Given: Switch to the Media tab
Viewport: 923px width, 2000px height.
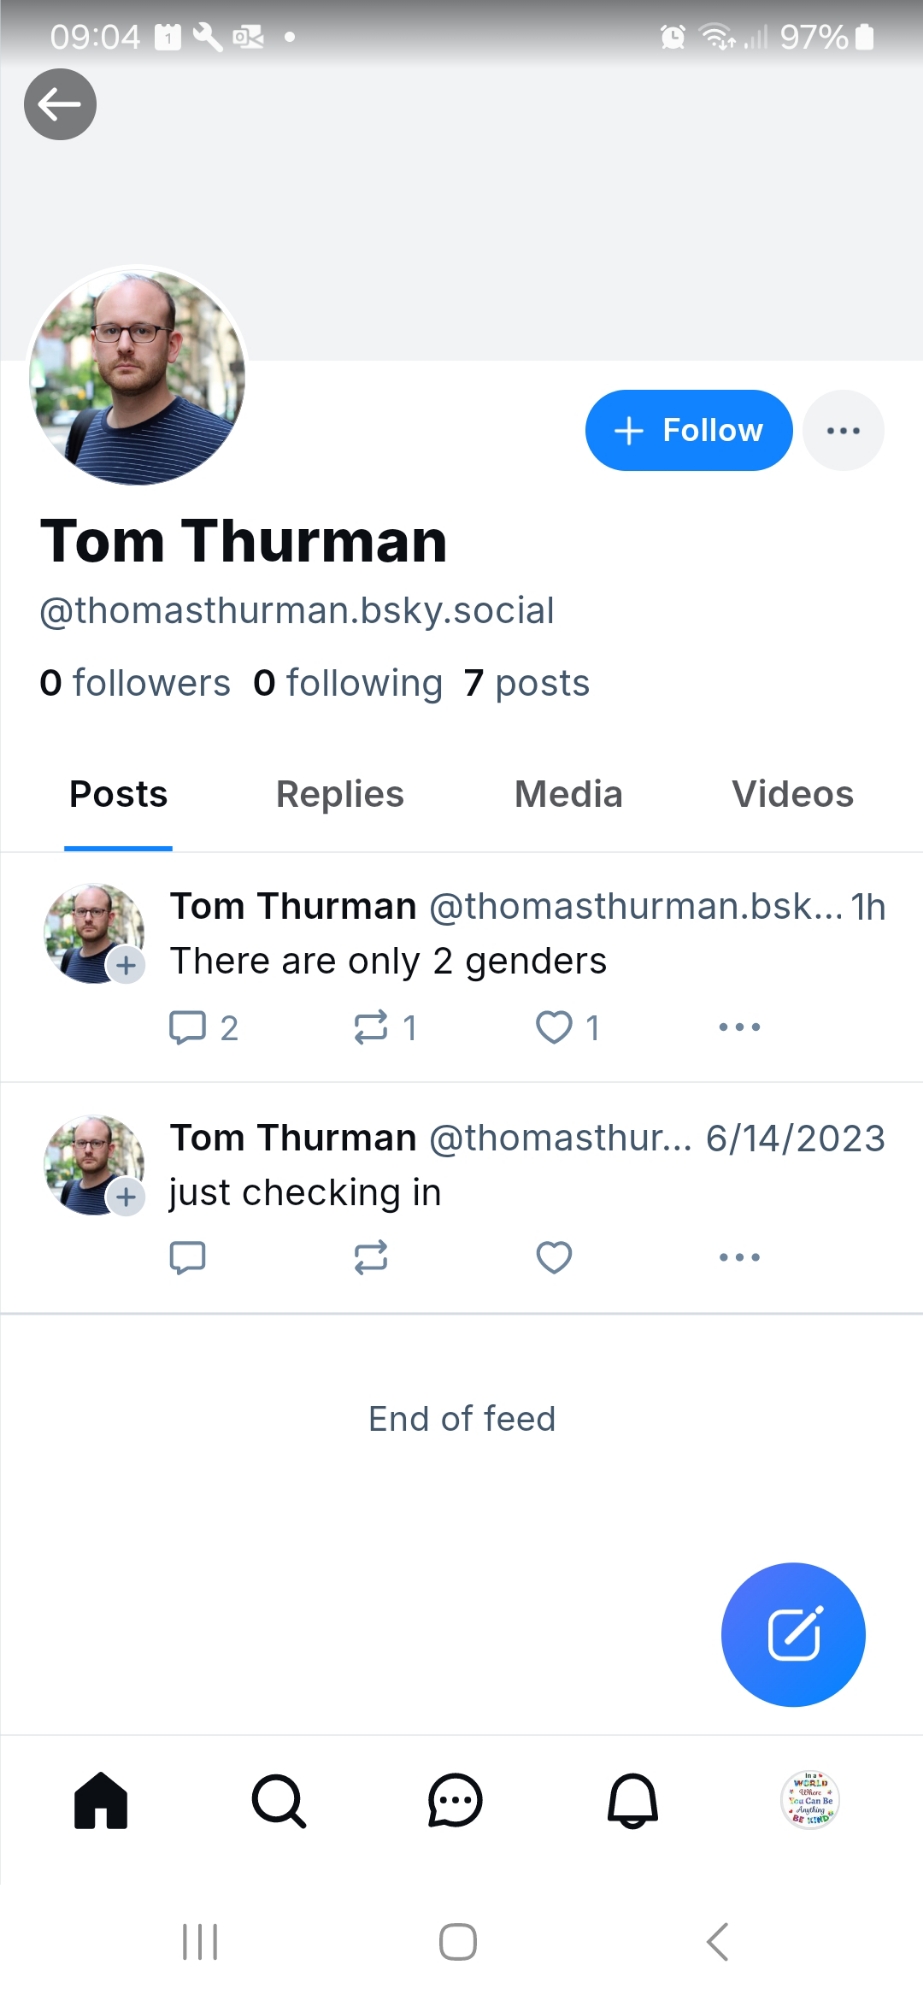Looking at the screenshot, I should (568, 794).
